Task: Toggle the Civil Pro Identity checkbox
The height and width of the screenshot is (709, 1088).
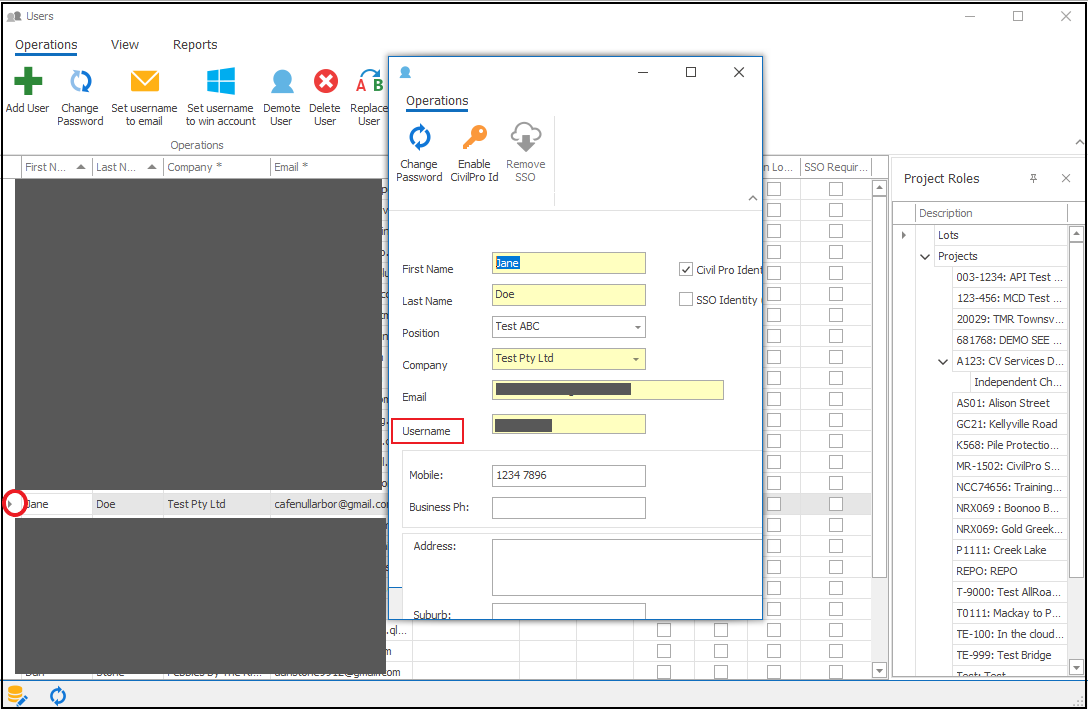Action: tap(686, 269)
